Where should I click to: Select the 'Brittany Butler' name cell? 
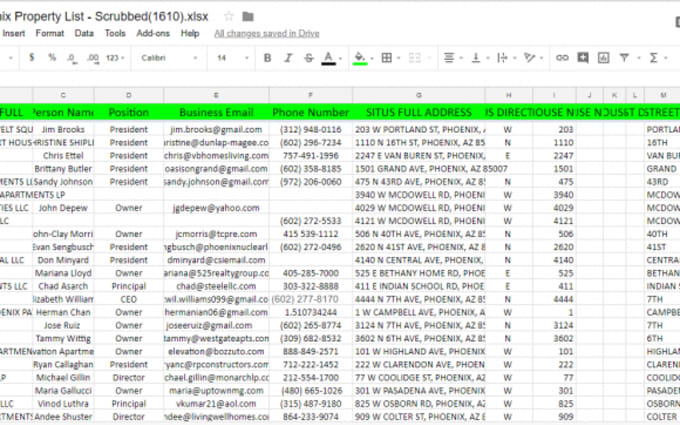[63, 169]
